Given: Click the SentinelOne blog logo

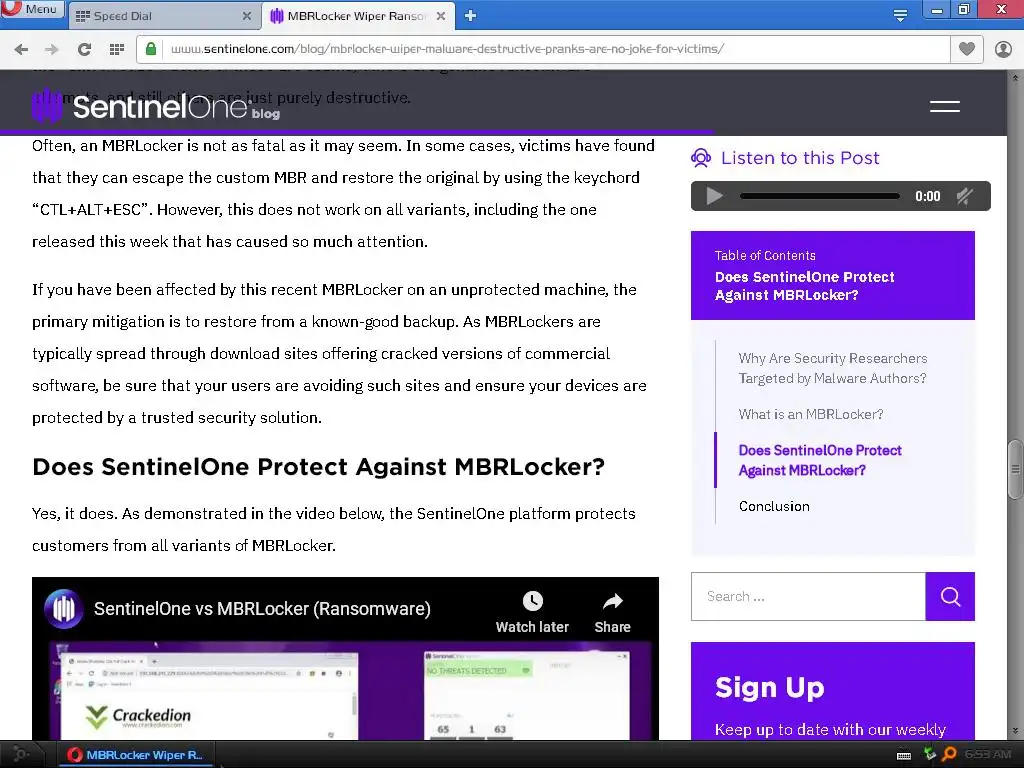Looking at the screenshot, I should (157, 106).
